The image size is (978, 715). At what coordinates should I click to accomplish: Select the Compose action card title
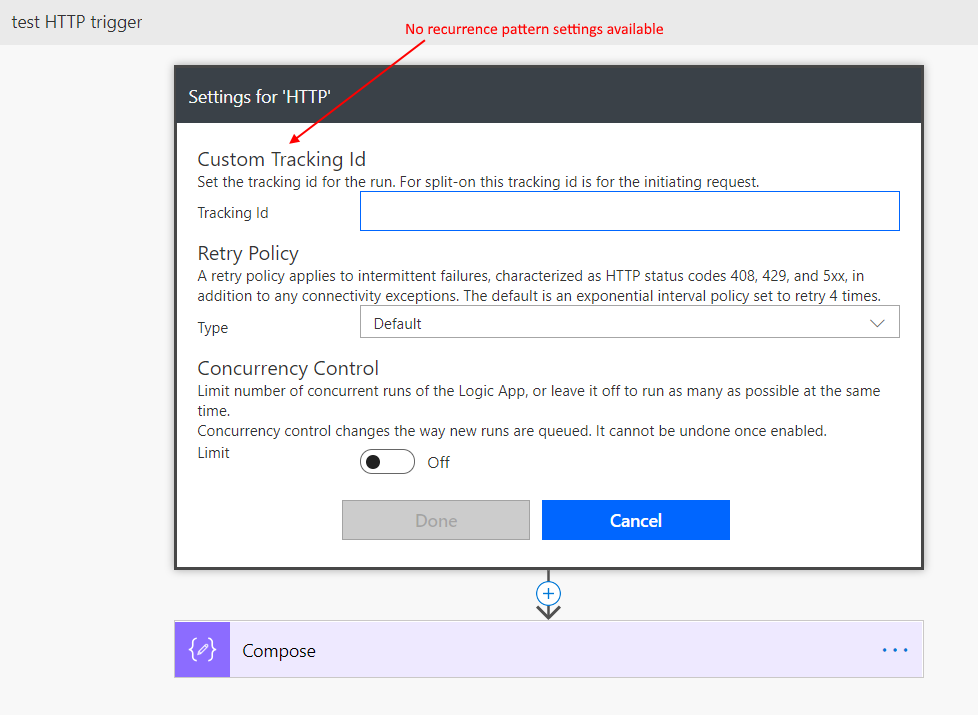279,651
